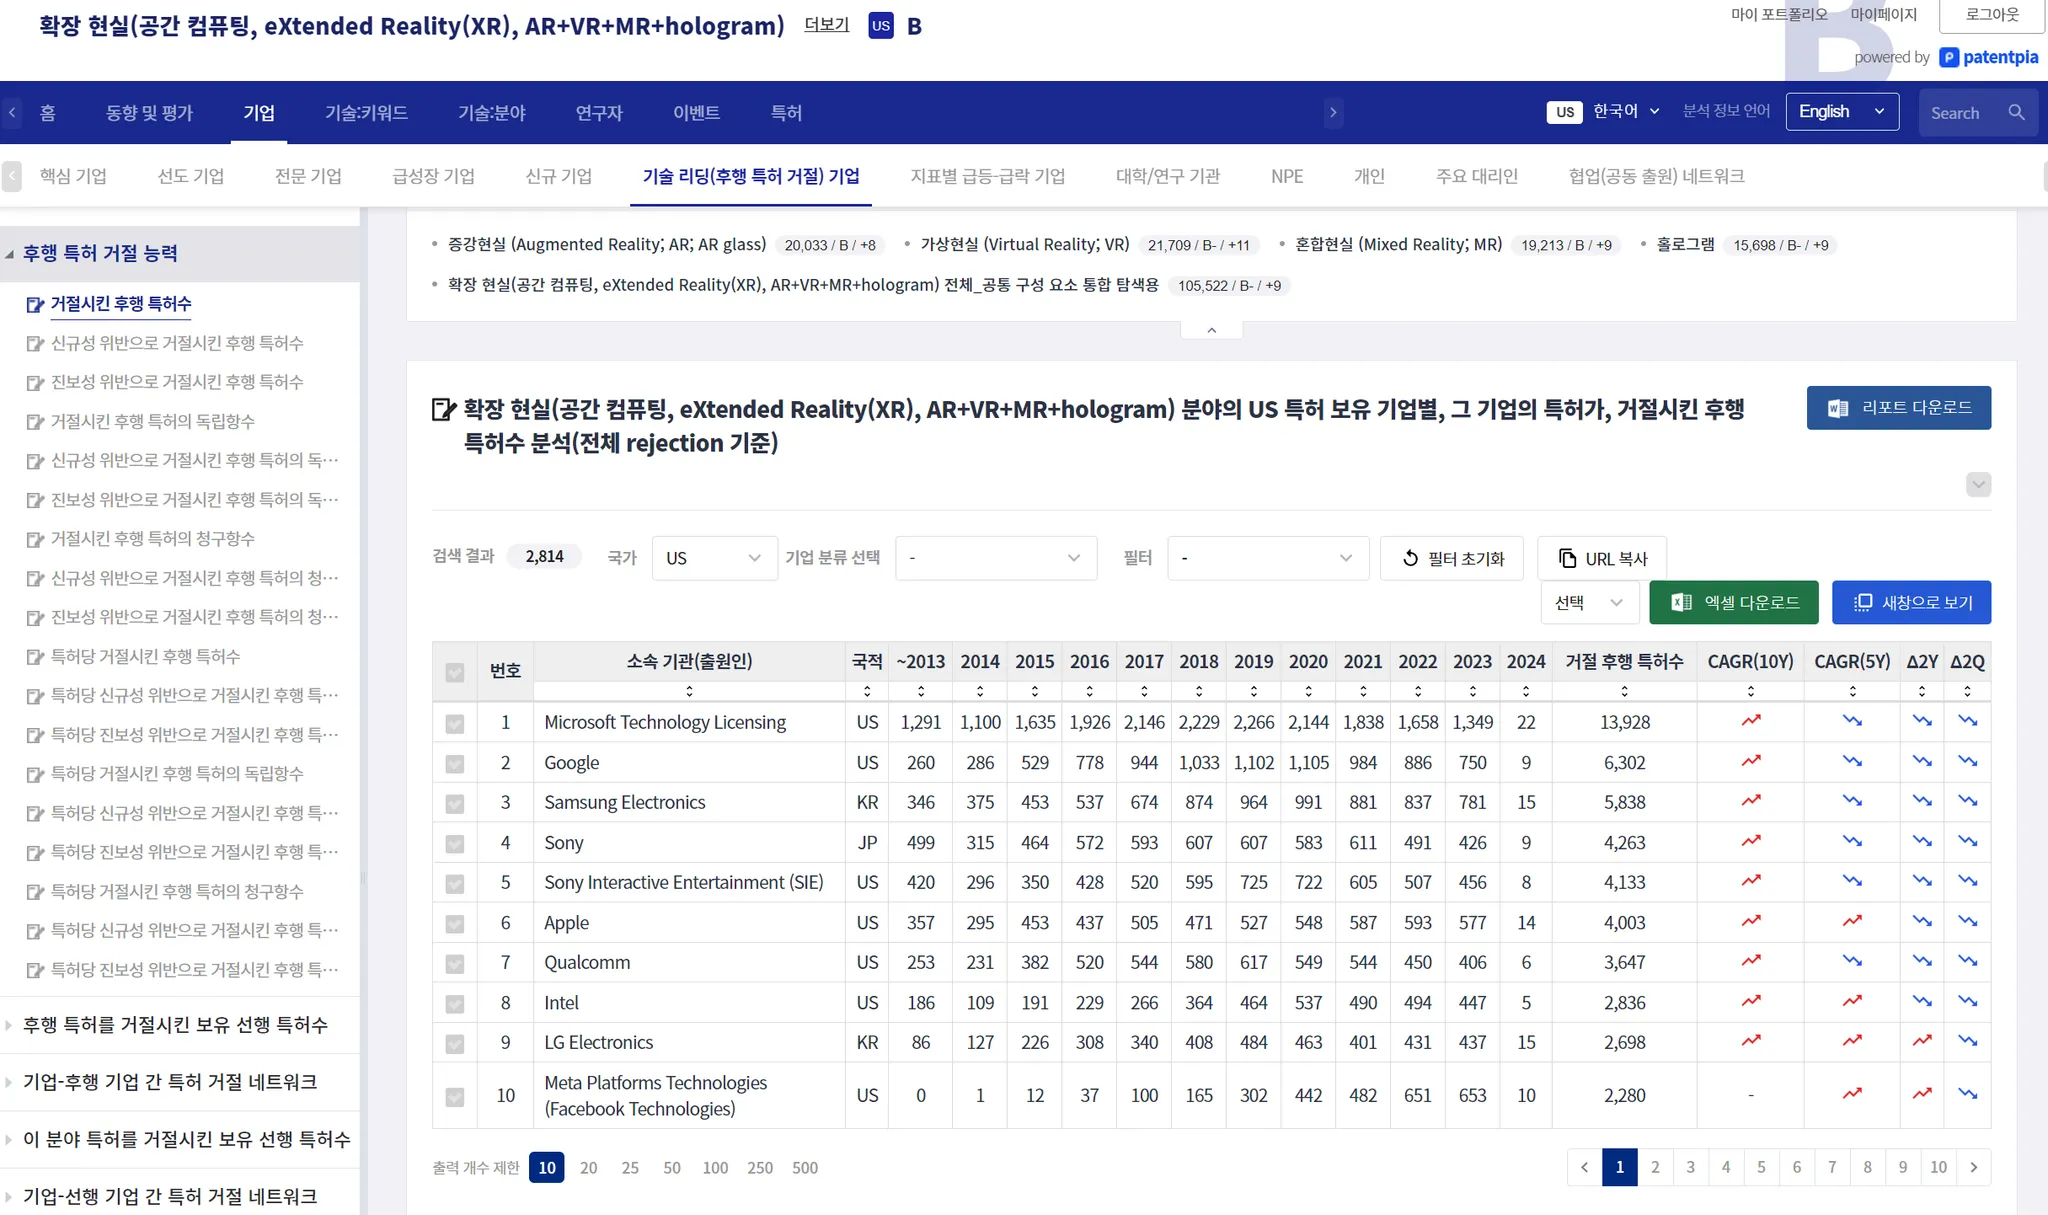This screenshot has width=2048, height=1215.
Task: Toggle the header select-all checkbox
Action: coord(455,672)
